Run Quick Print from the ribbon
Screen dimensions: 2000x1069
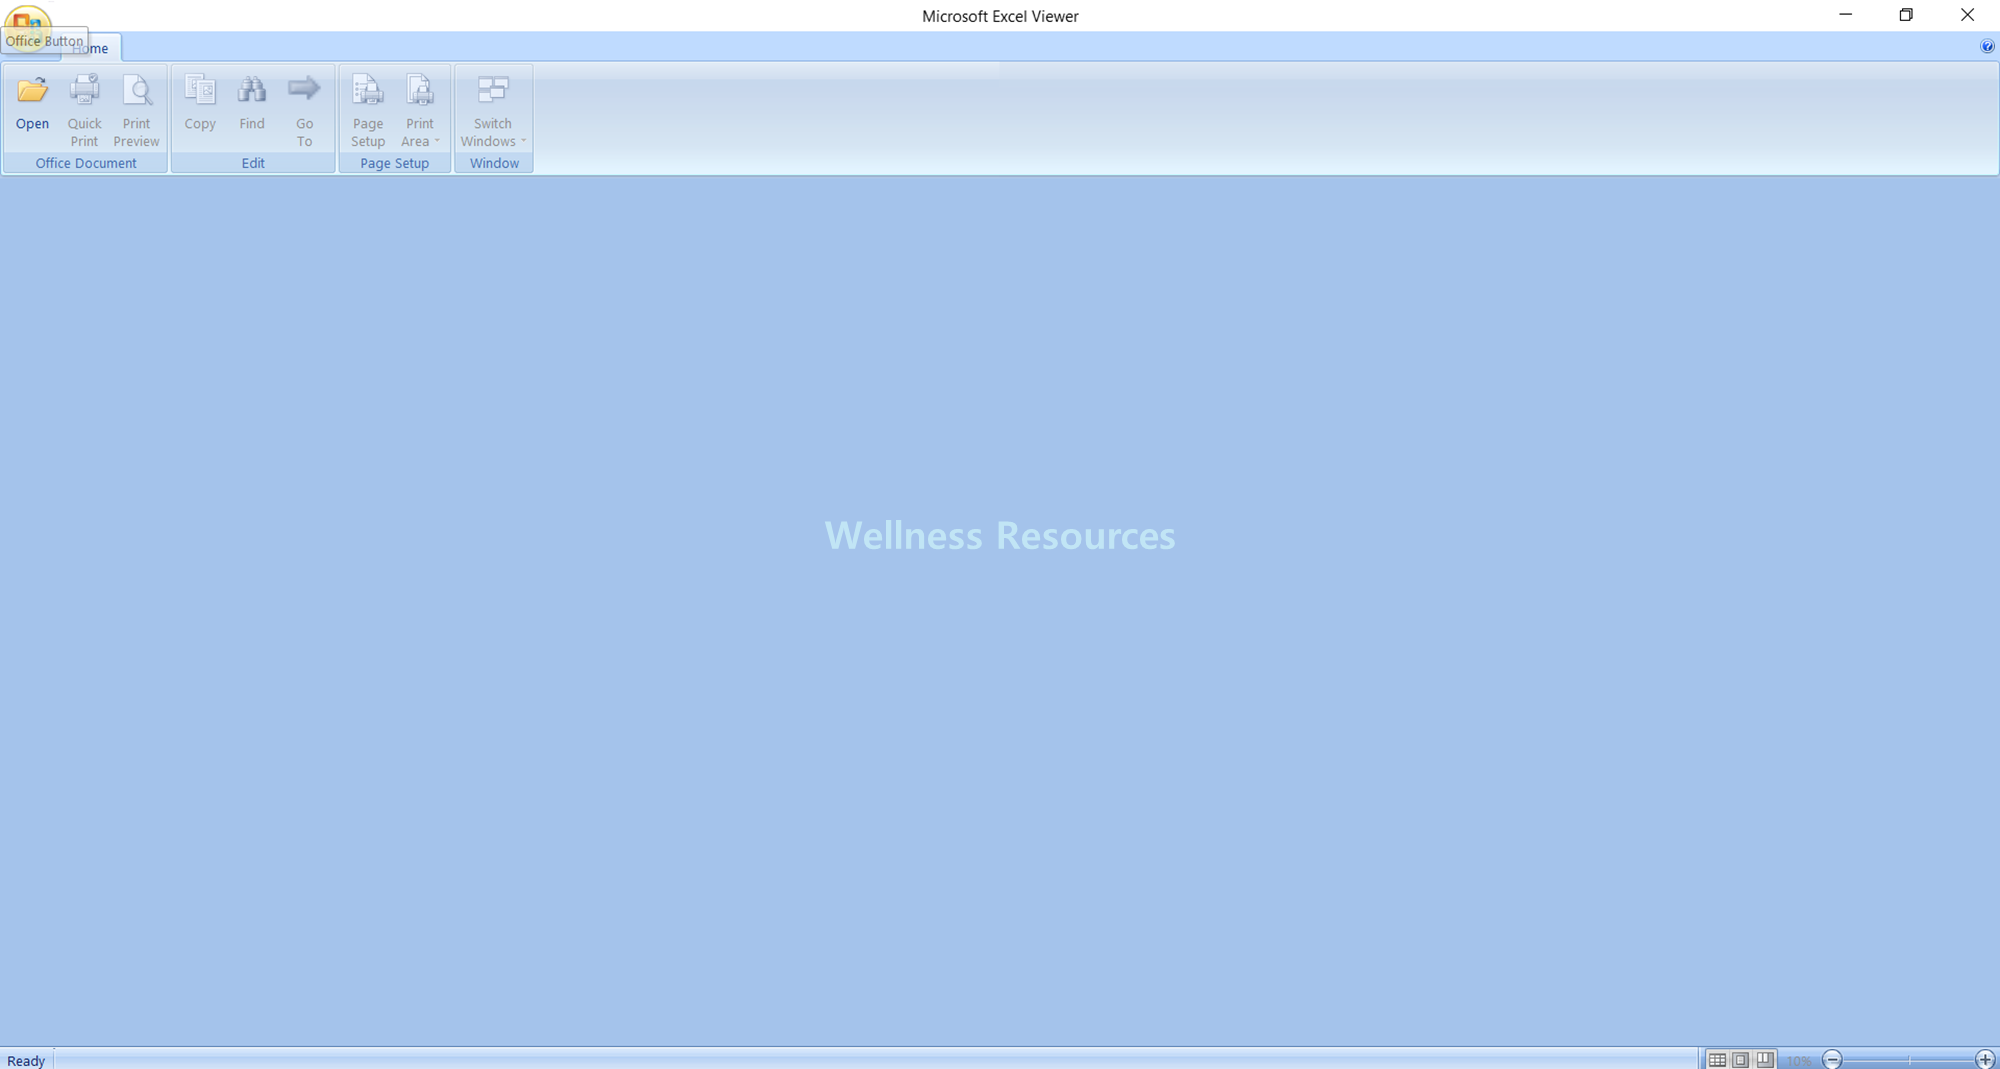[84, 110]
